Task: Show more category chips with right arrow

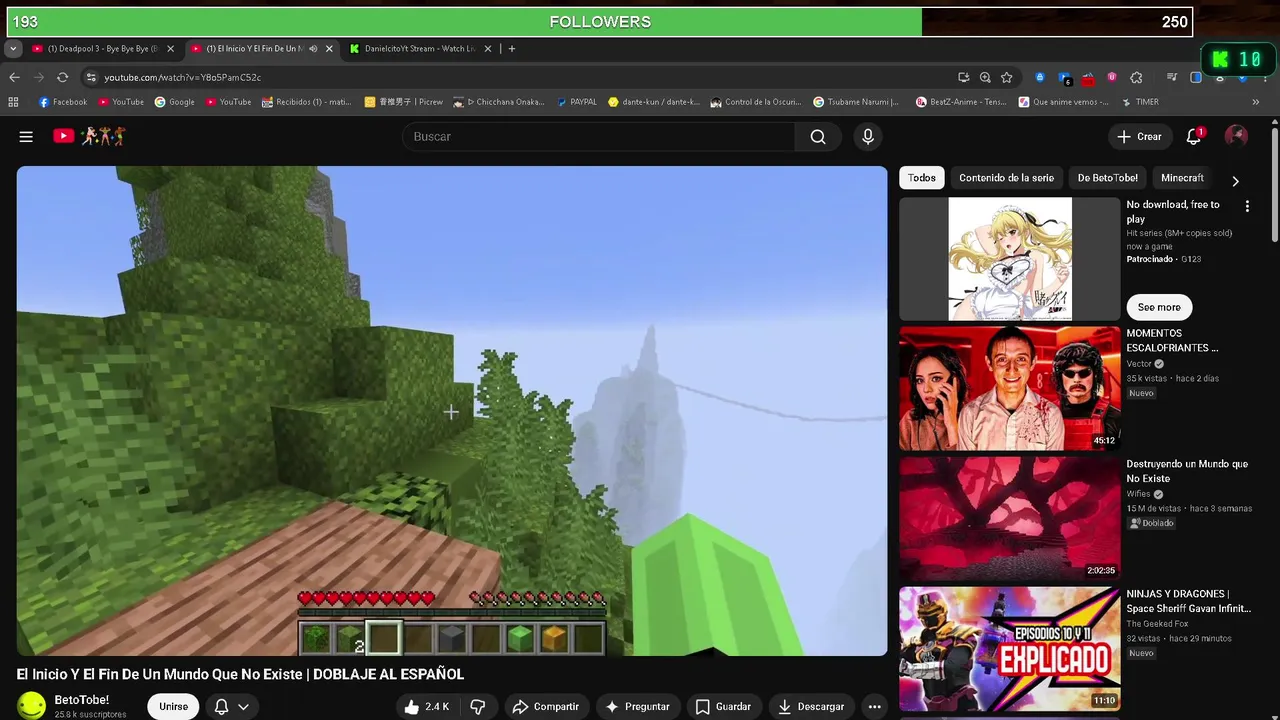Action: 1235,181
